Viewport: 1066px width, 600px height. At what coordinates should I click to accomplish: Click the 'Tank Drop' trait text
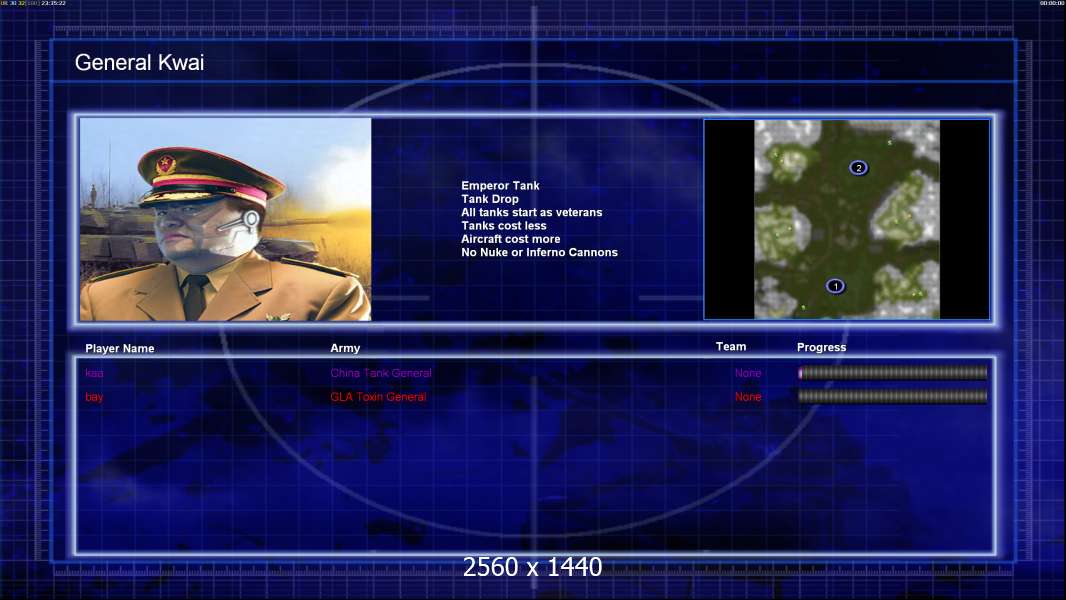(490, 199)
